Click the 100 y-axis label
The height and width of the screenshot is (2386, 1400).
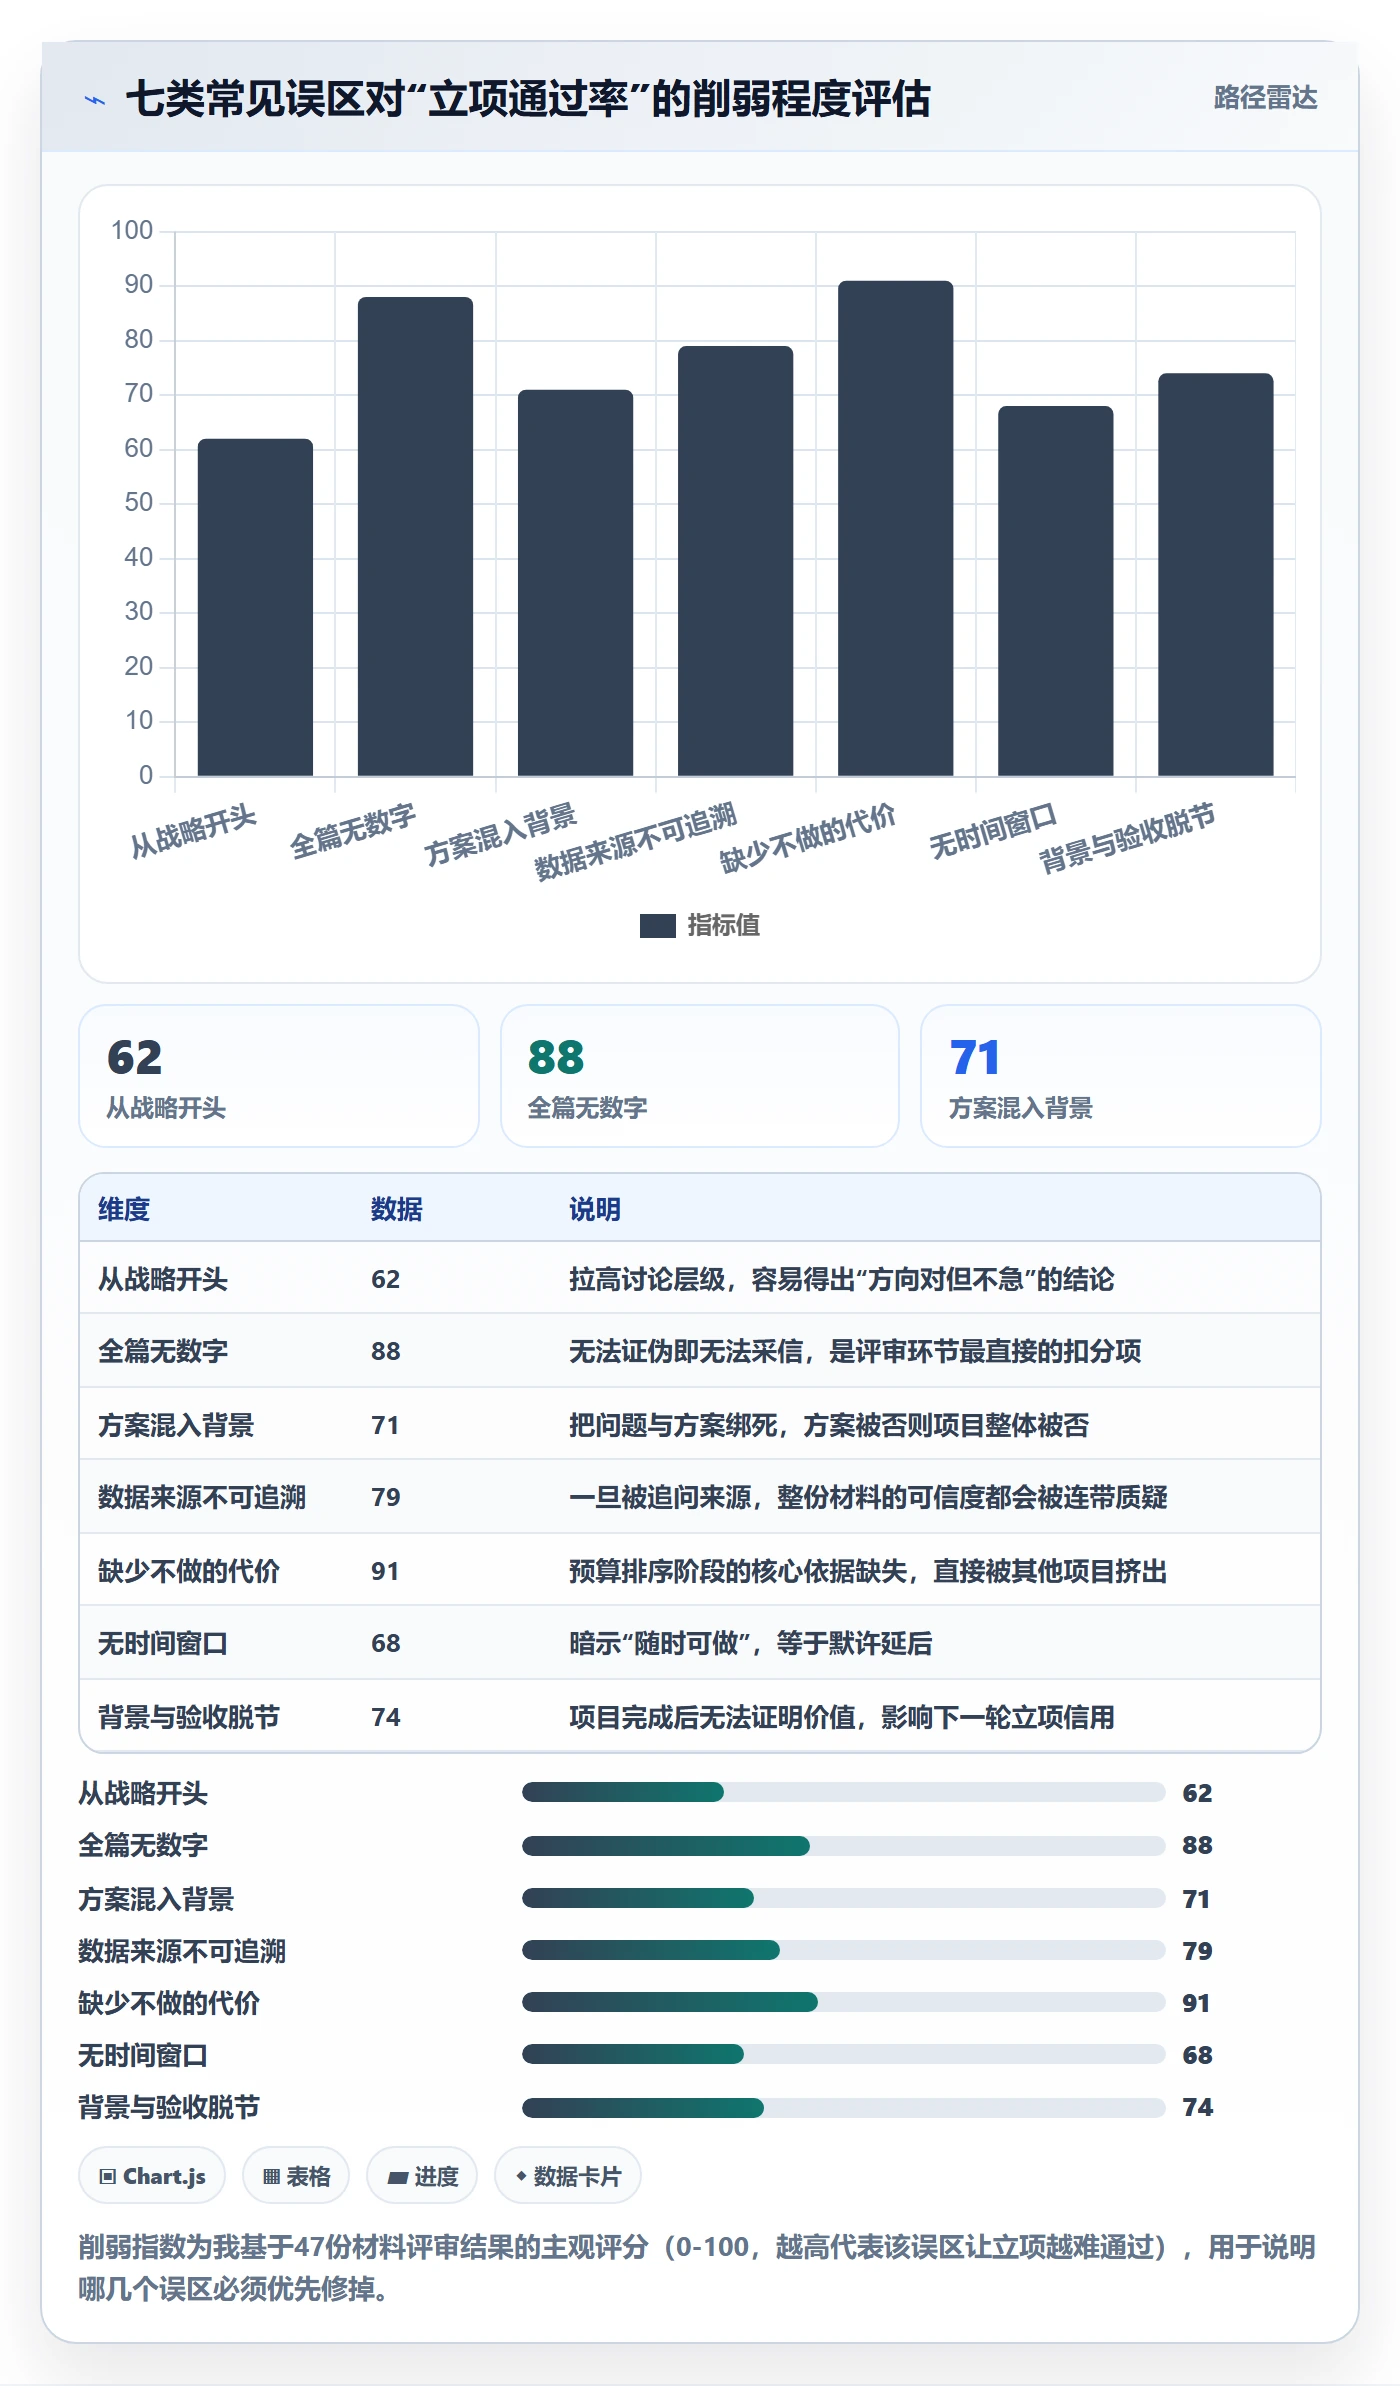click(132, 231)
